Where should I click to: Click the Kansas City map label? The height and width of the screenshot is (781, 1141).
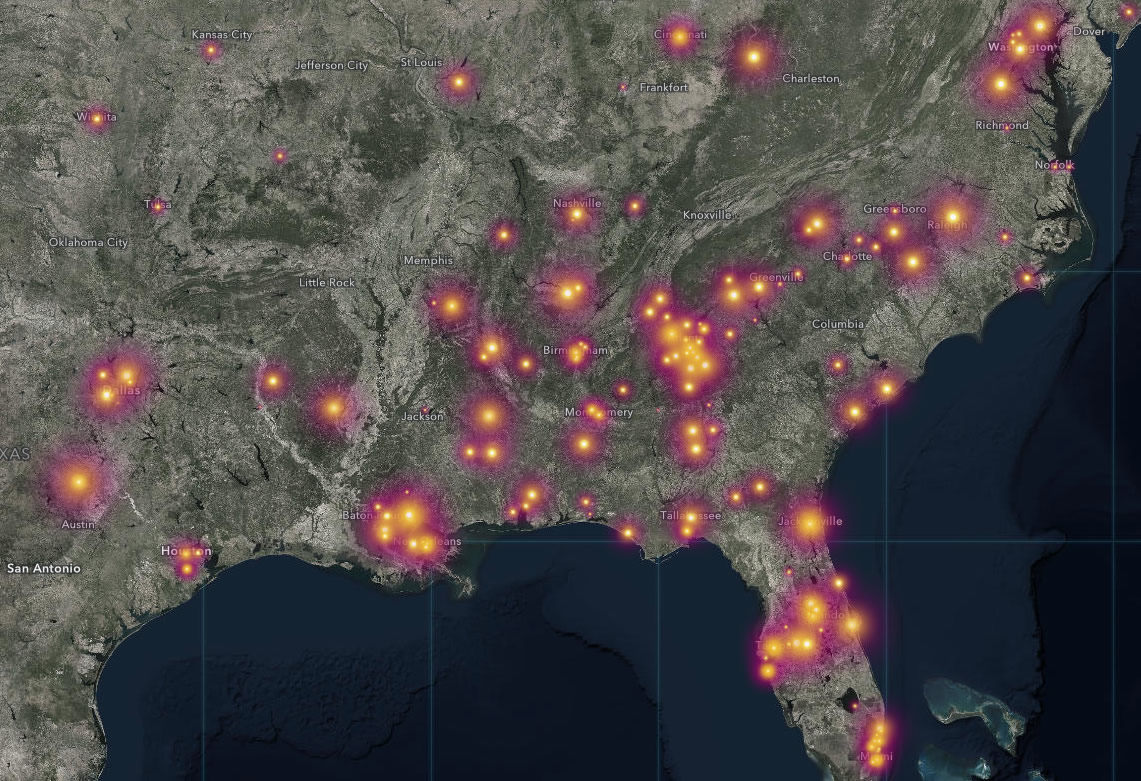pyautogui.click(x=222, y=34)
